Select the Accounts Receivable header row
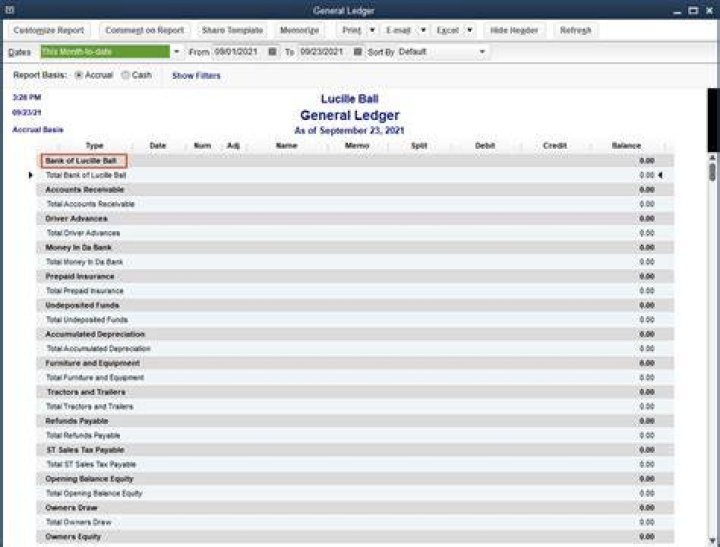This screenshot has width=720, height=547. [x=355, y=190]
